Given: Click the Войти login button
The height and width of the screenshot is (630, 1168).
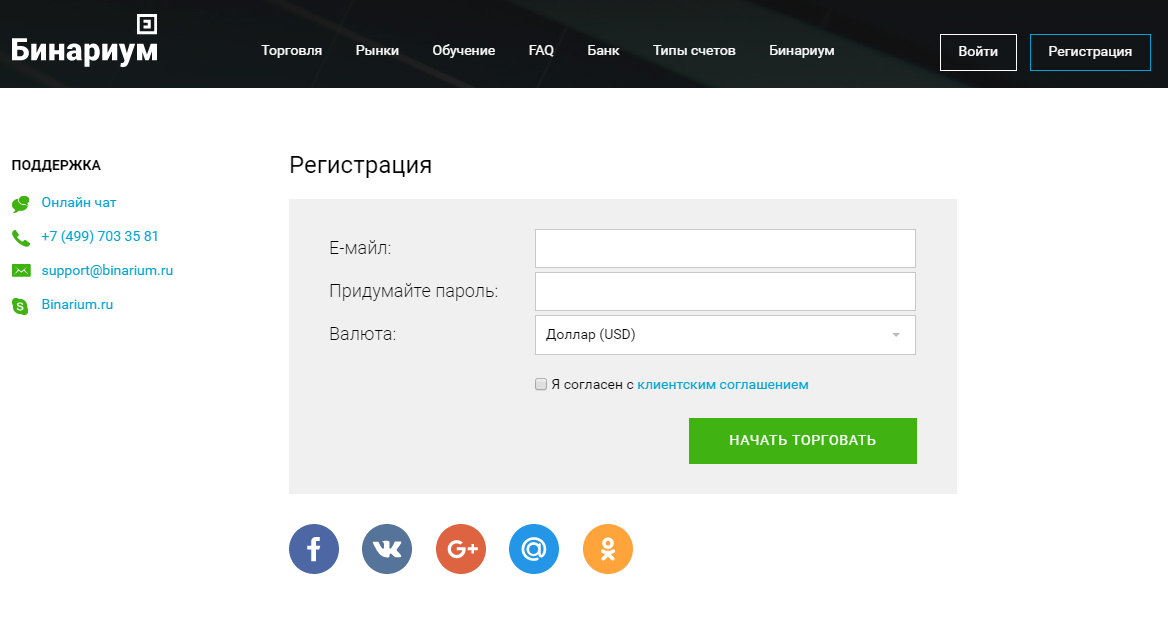Looking at the screenshot, I should [978, 52].
